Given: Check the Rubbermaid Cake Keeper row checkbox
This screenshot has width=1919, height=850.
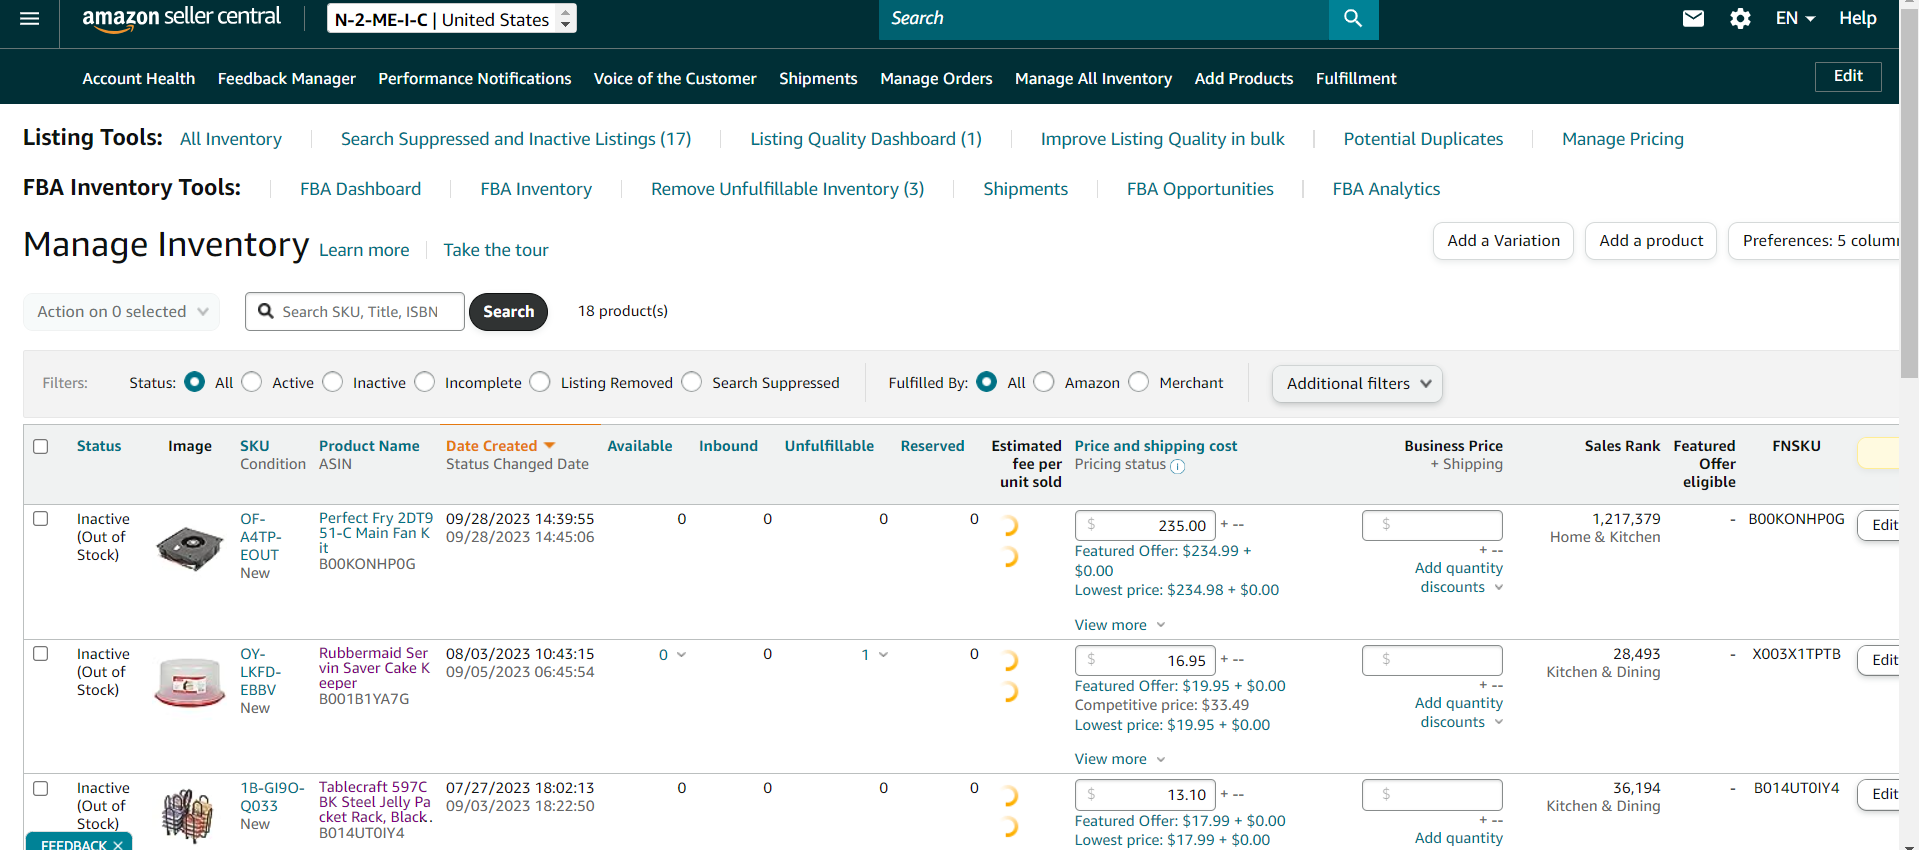Looking at the screenshot, I should click(x=41, y=654).
